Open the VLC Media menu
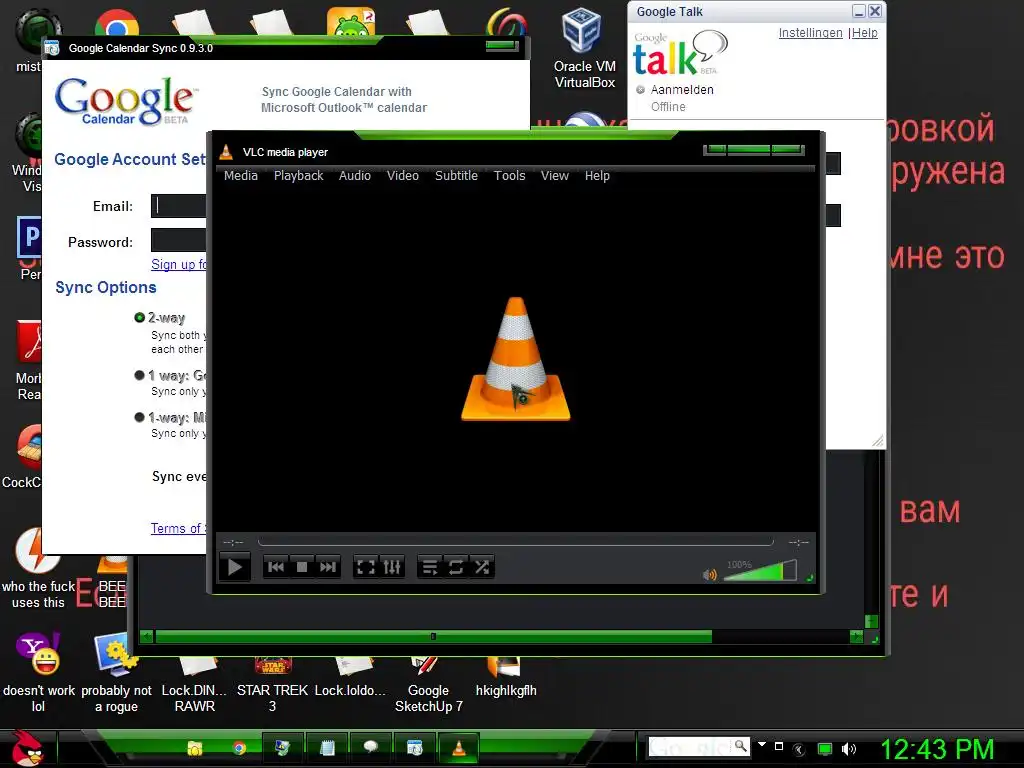Image resolution: width=1024 pixels, height=768 pixels. [240, 176]
